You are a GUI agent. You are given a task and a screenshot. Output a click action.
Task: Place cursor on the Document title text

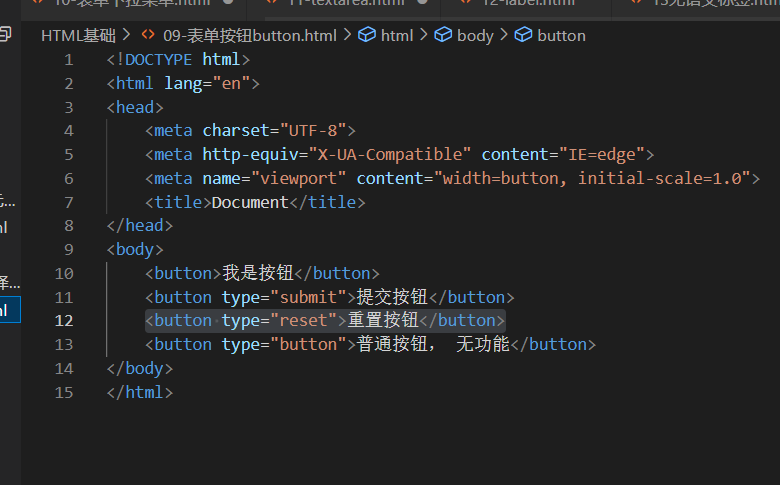click(x=248, y=202)
